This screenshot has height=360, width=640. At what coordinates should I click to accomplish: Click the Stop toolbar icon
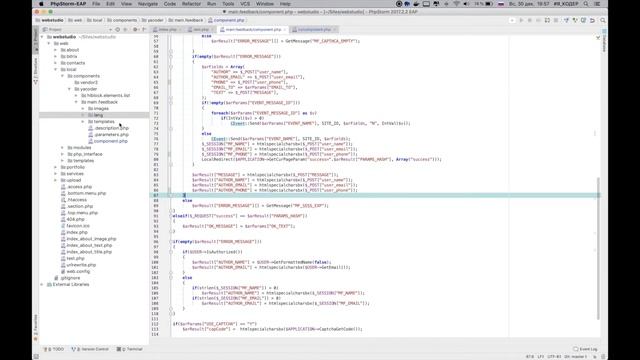556,20
